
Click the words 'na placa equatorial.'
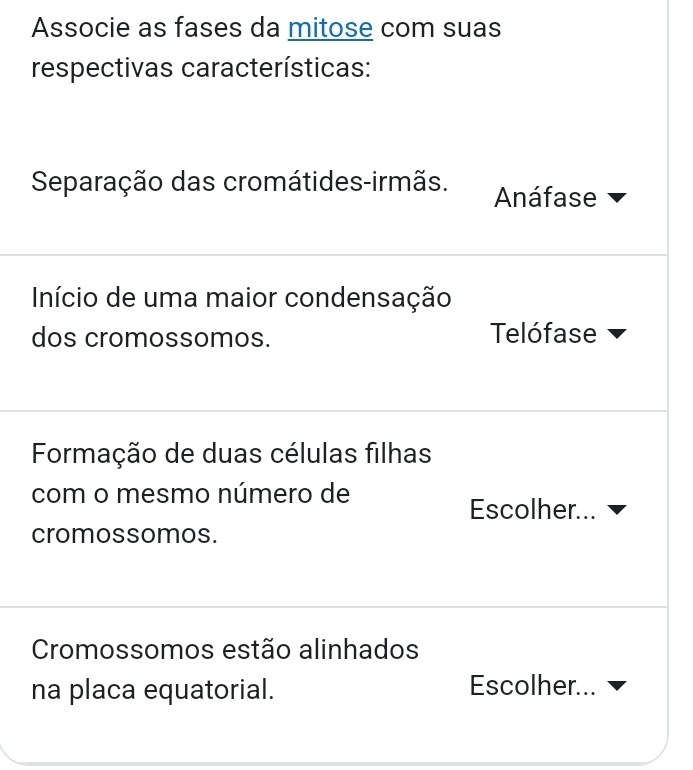[x=151, y=689]
